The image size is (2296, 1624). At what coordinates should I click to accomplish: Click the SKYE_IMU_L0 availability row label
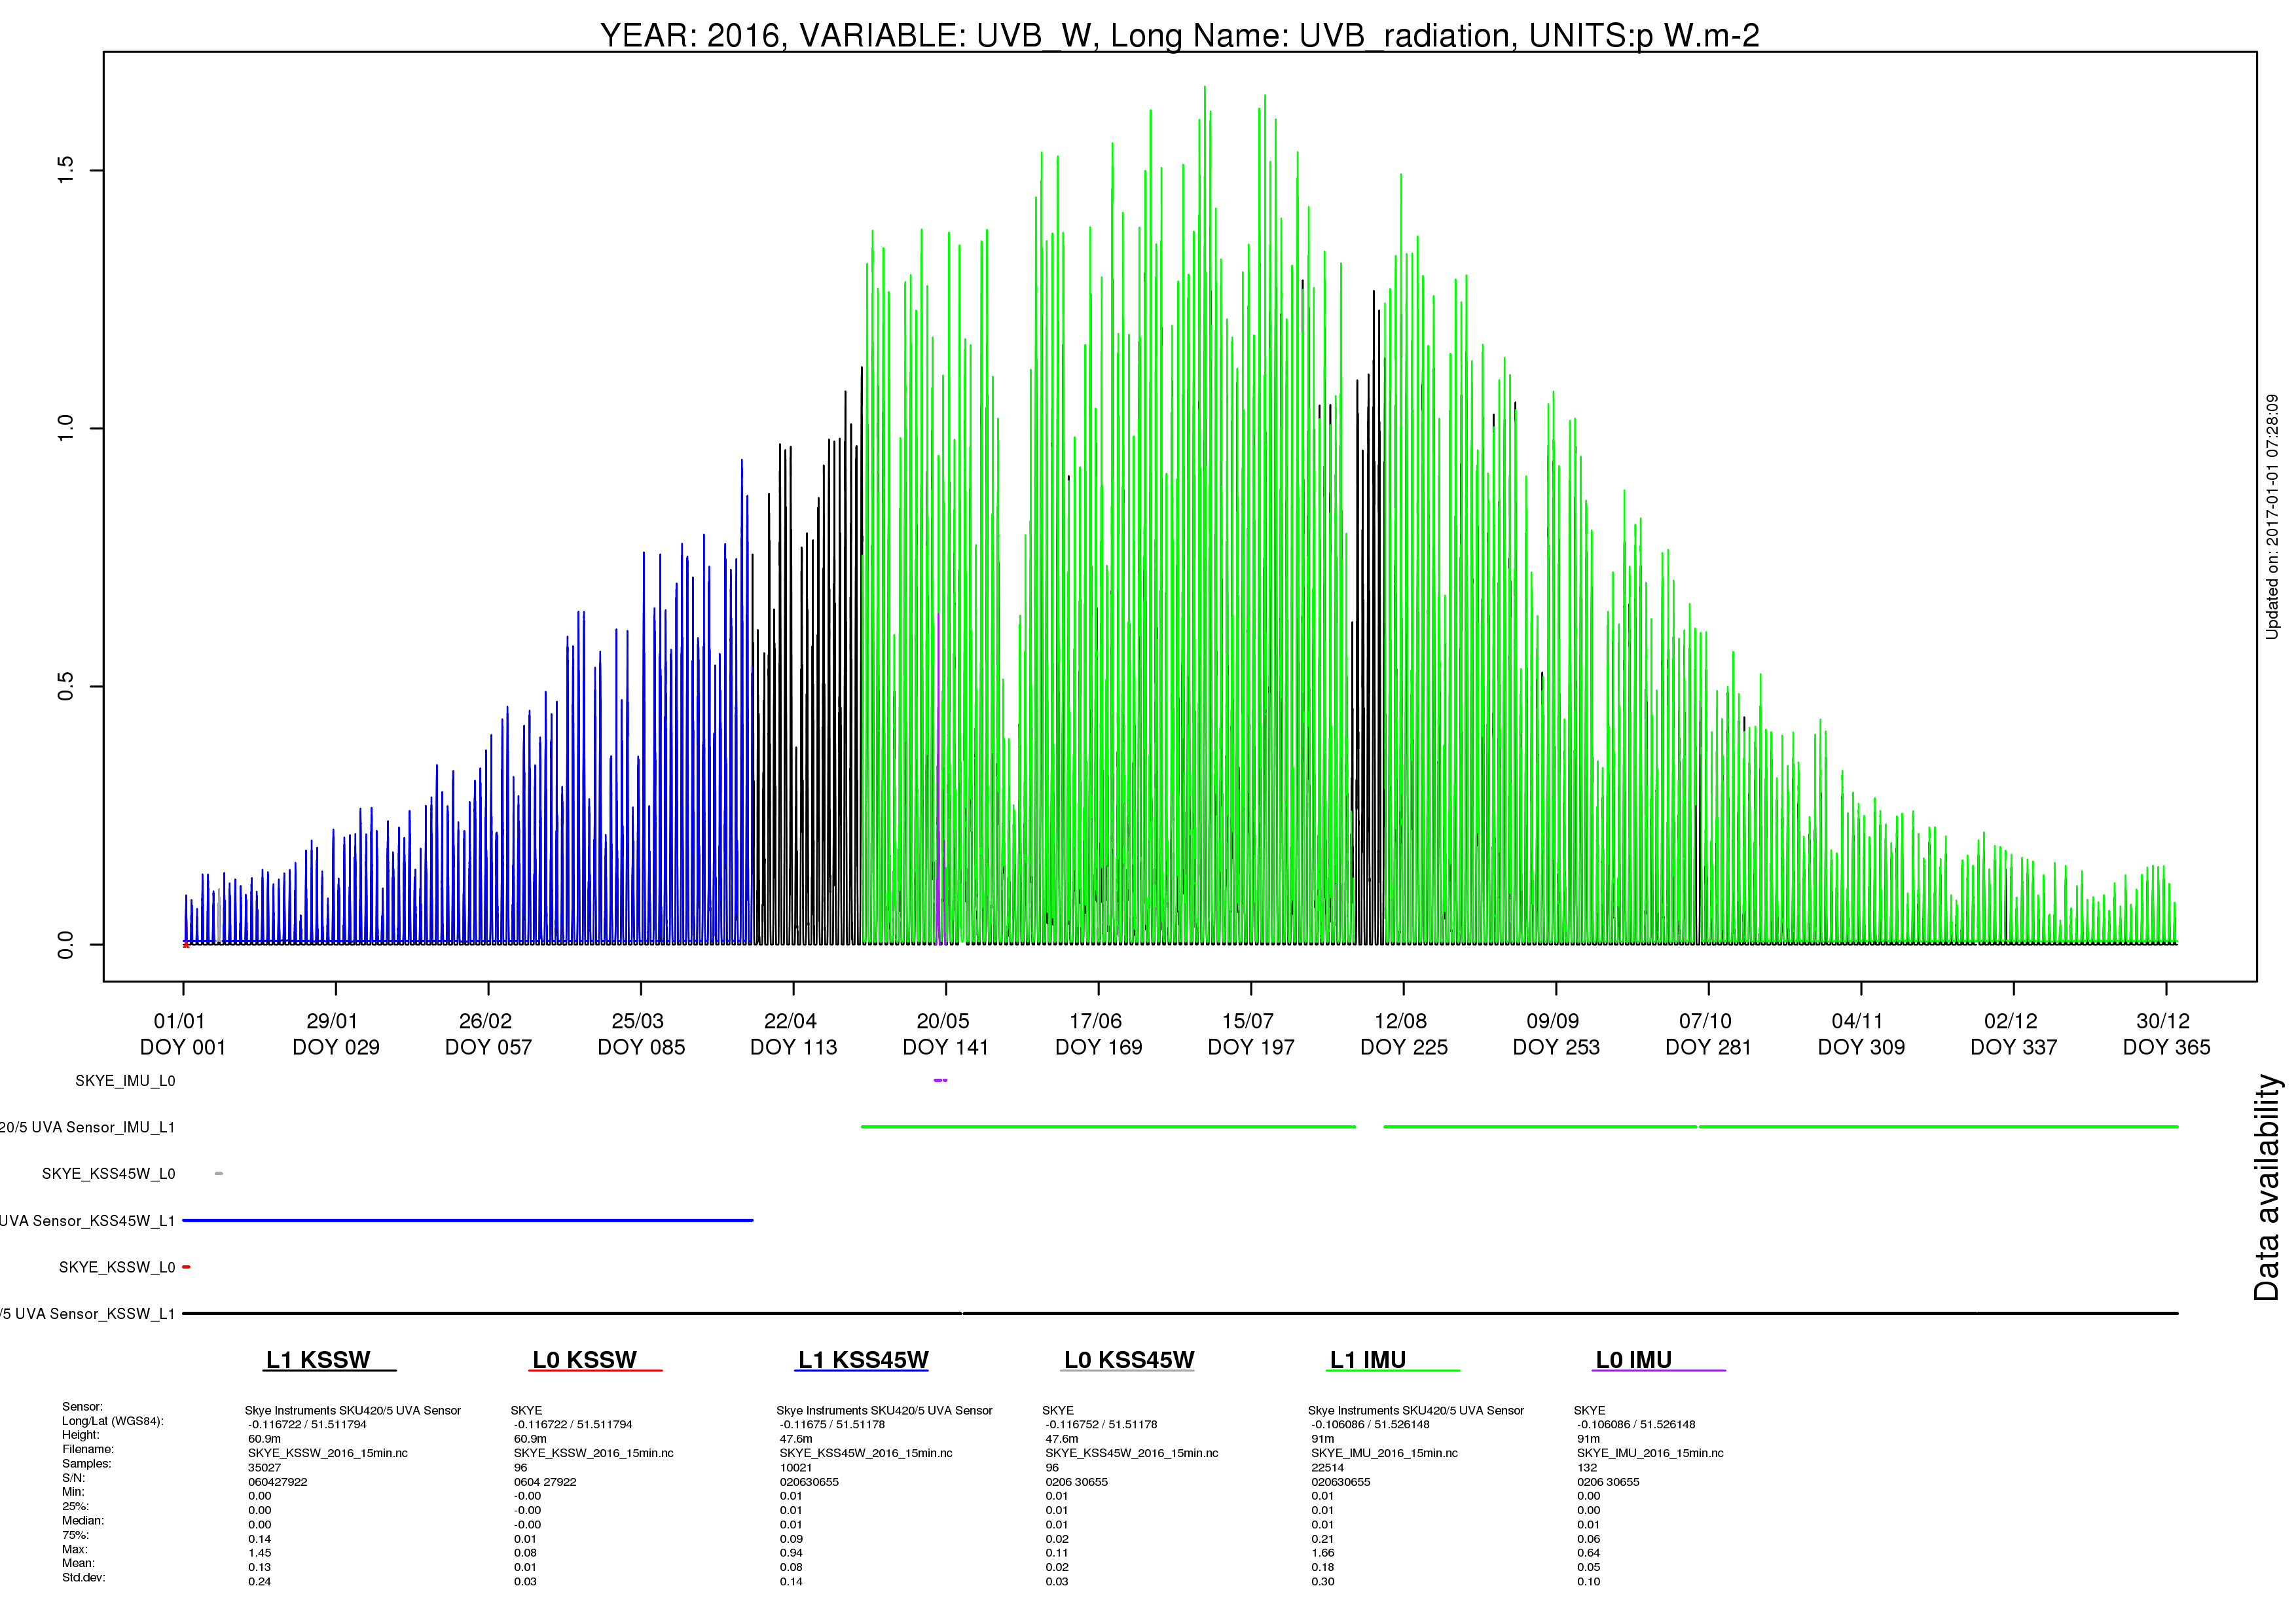(125, 1081)
